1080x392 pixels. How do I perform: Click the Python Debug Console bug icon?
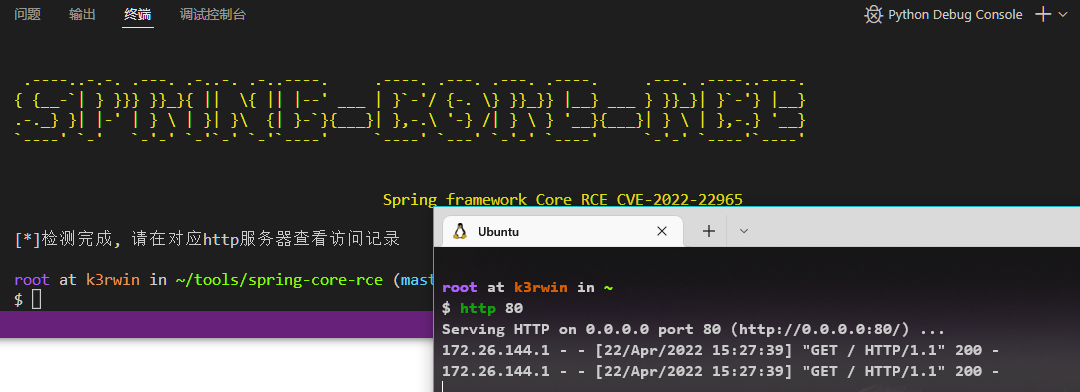(874, 14)
